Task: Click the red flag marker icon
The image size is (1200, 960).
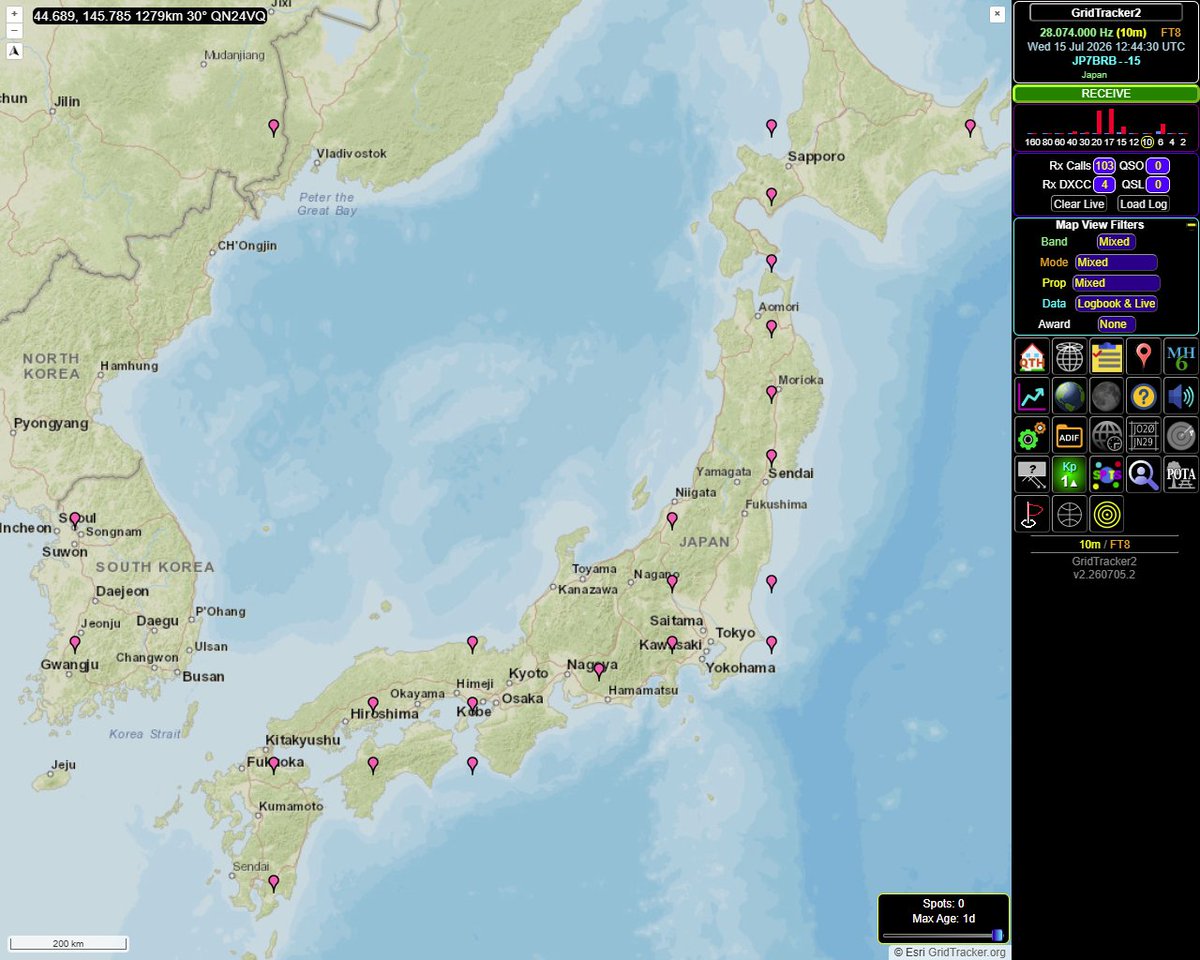Action: point(1031,513)
